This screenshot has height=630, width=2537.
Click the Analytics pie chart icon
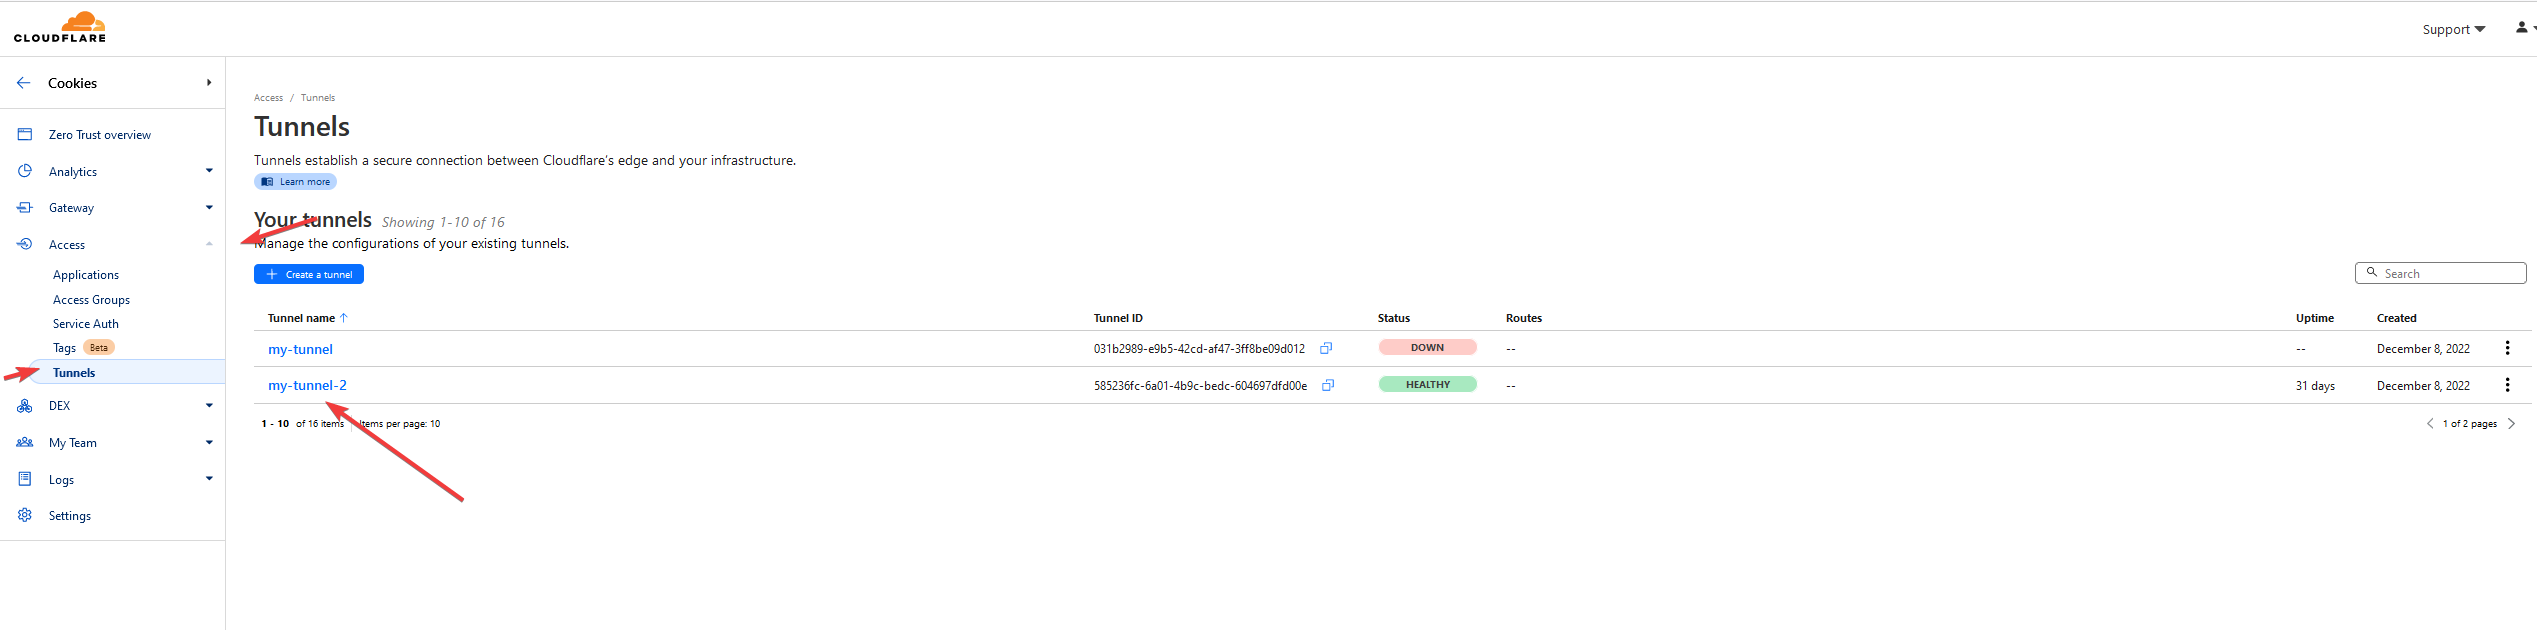tap(25, 171)
